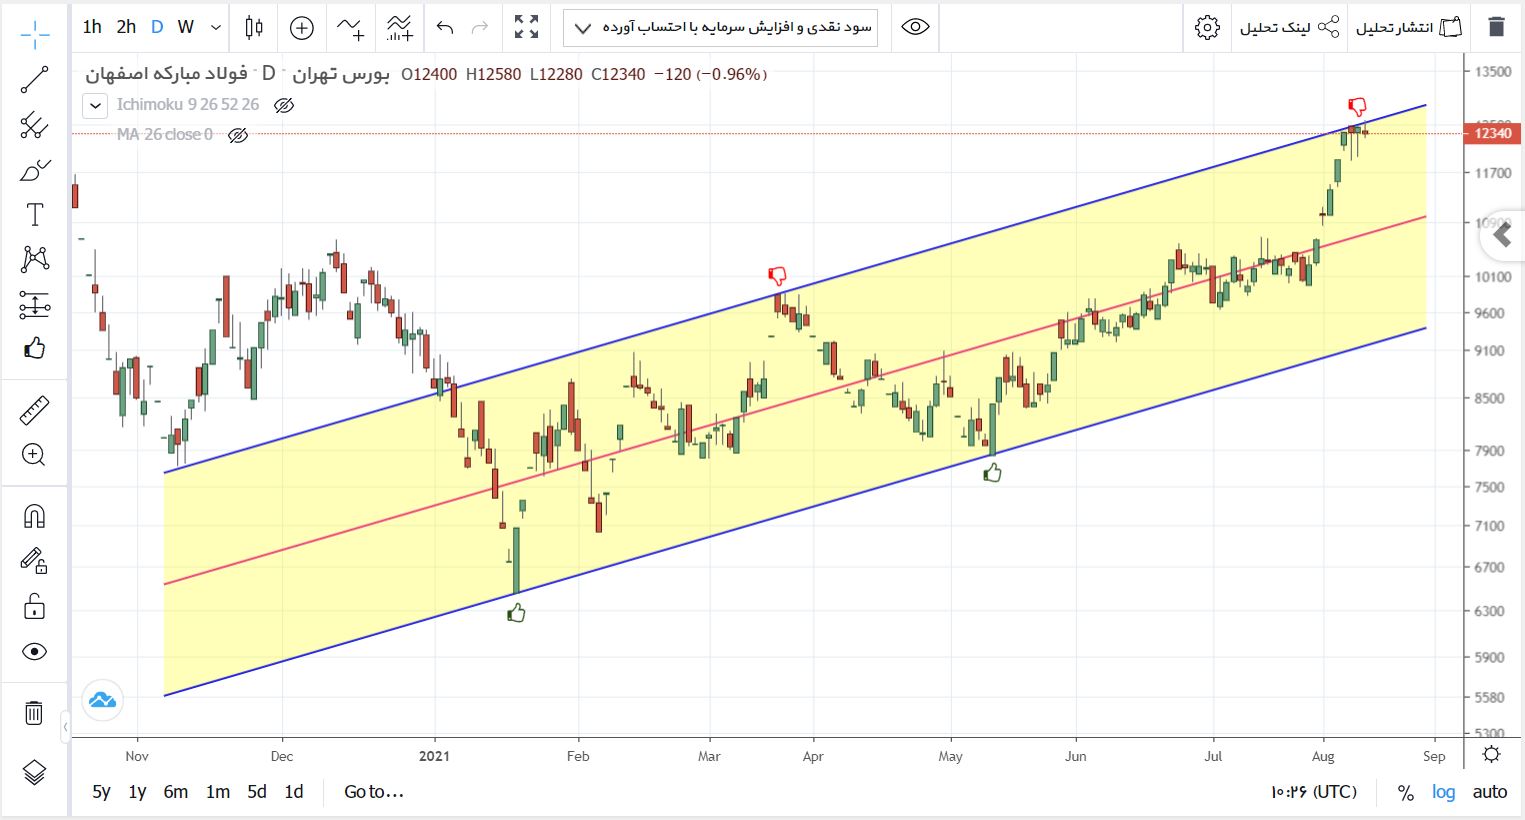1525x820 pixels.
Task: Select the red midline of the channel
Action: click(794, 400)
